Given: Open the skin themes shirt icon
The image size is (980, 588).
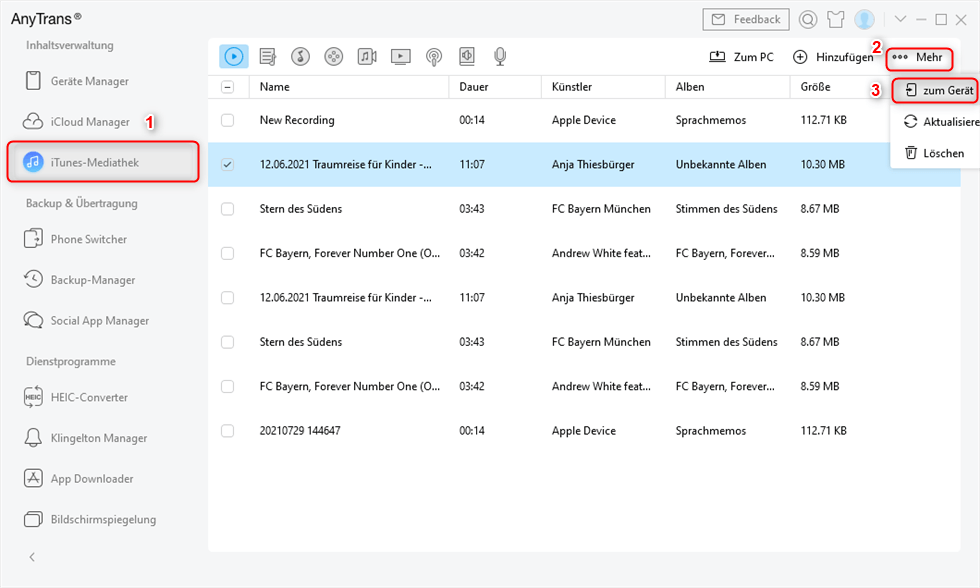Looking at the screenshot, I should (x=836, y=20).
